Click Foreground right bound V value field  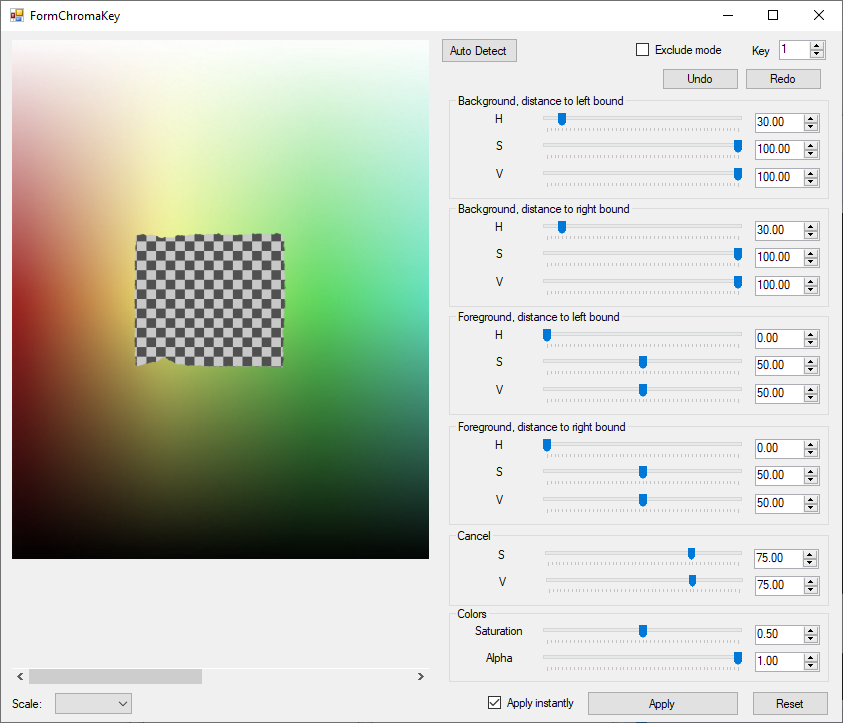point(780,504)
